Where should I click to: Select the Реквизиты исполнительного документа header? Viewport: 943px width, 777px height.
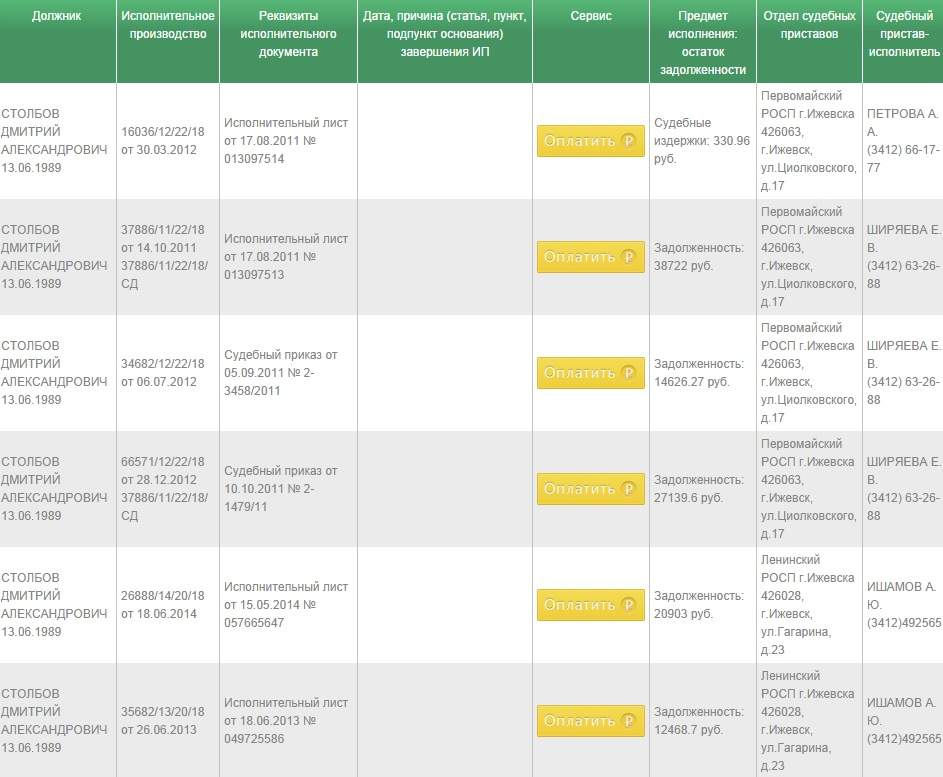pos(288,34)
